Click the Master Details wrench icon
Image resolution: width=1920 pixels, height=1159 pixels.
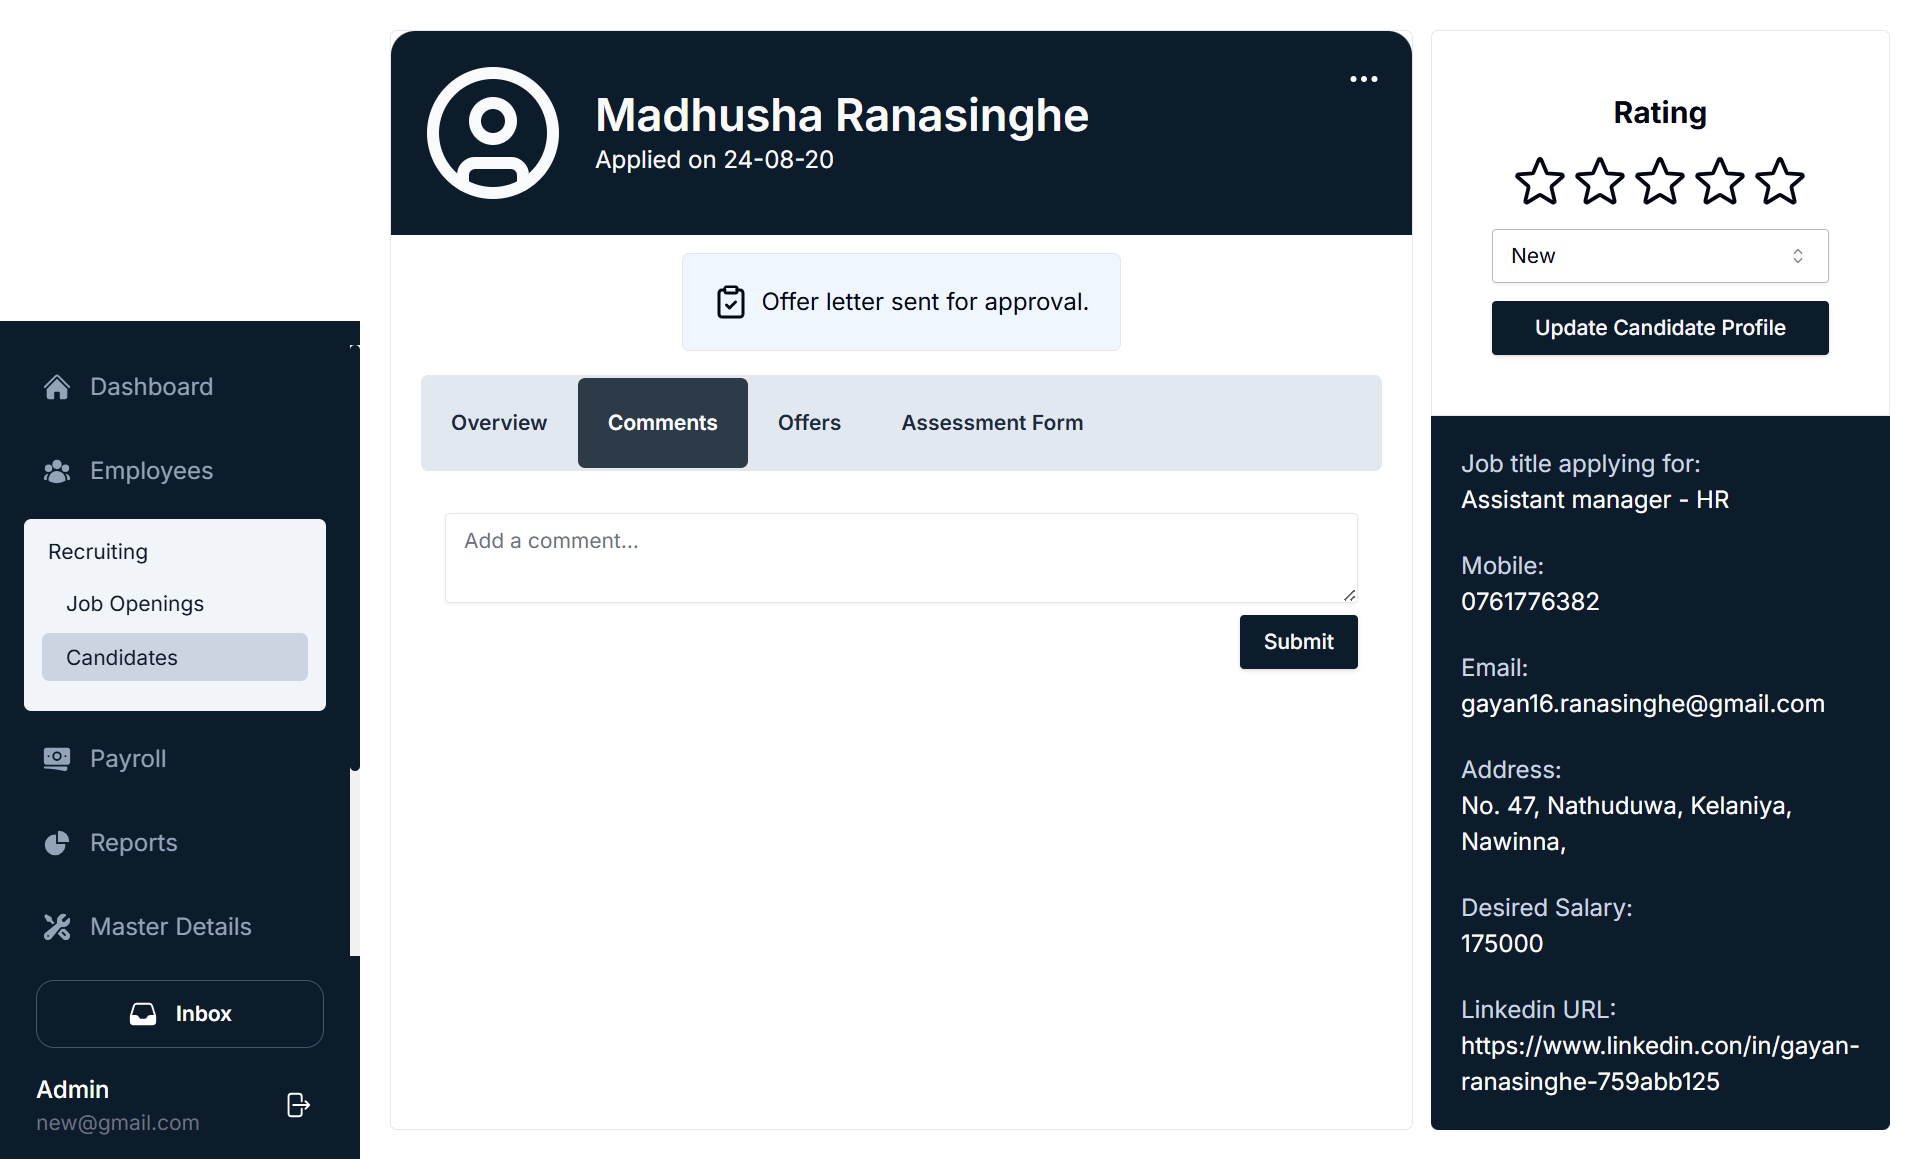(x=57, y=926)
